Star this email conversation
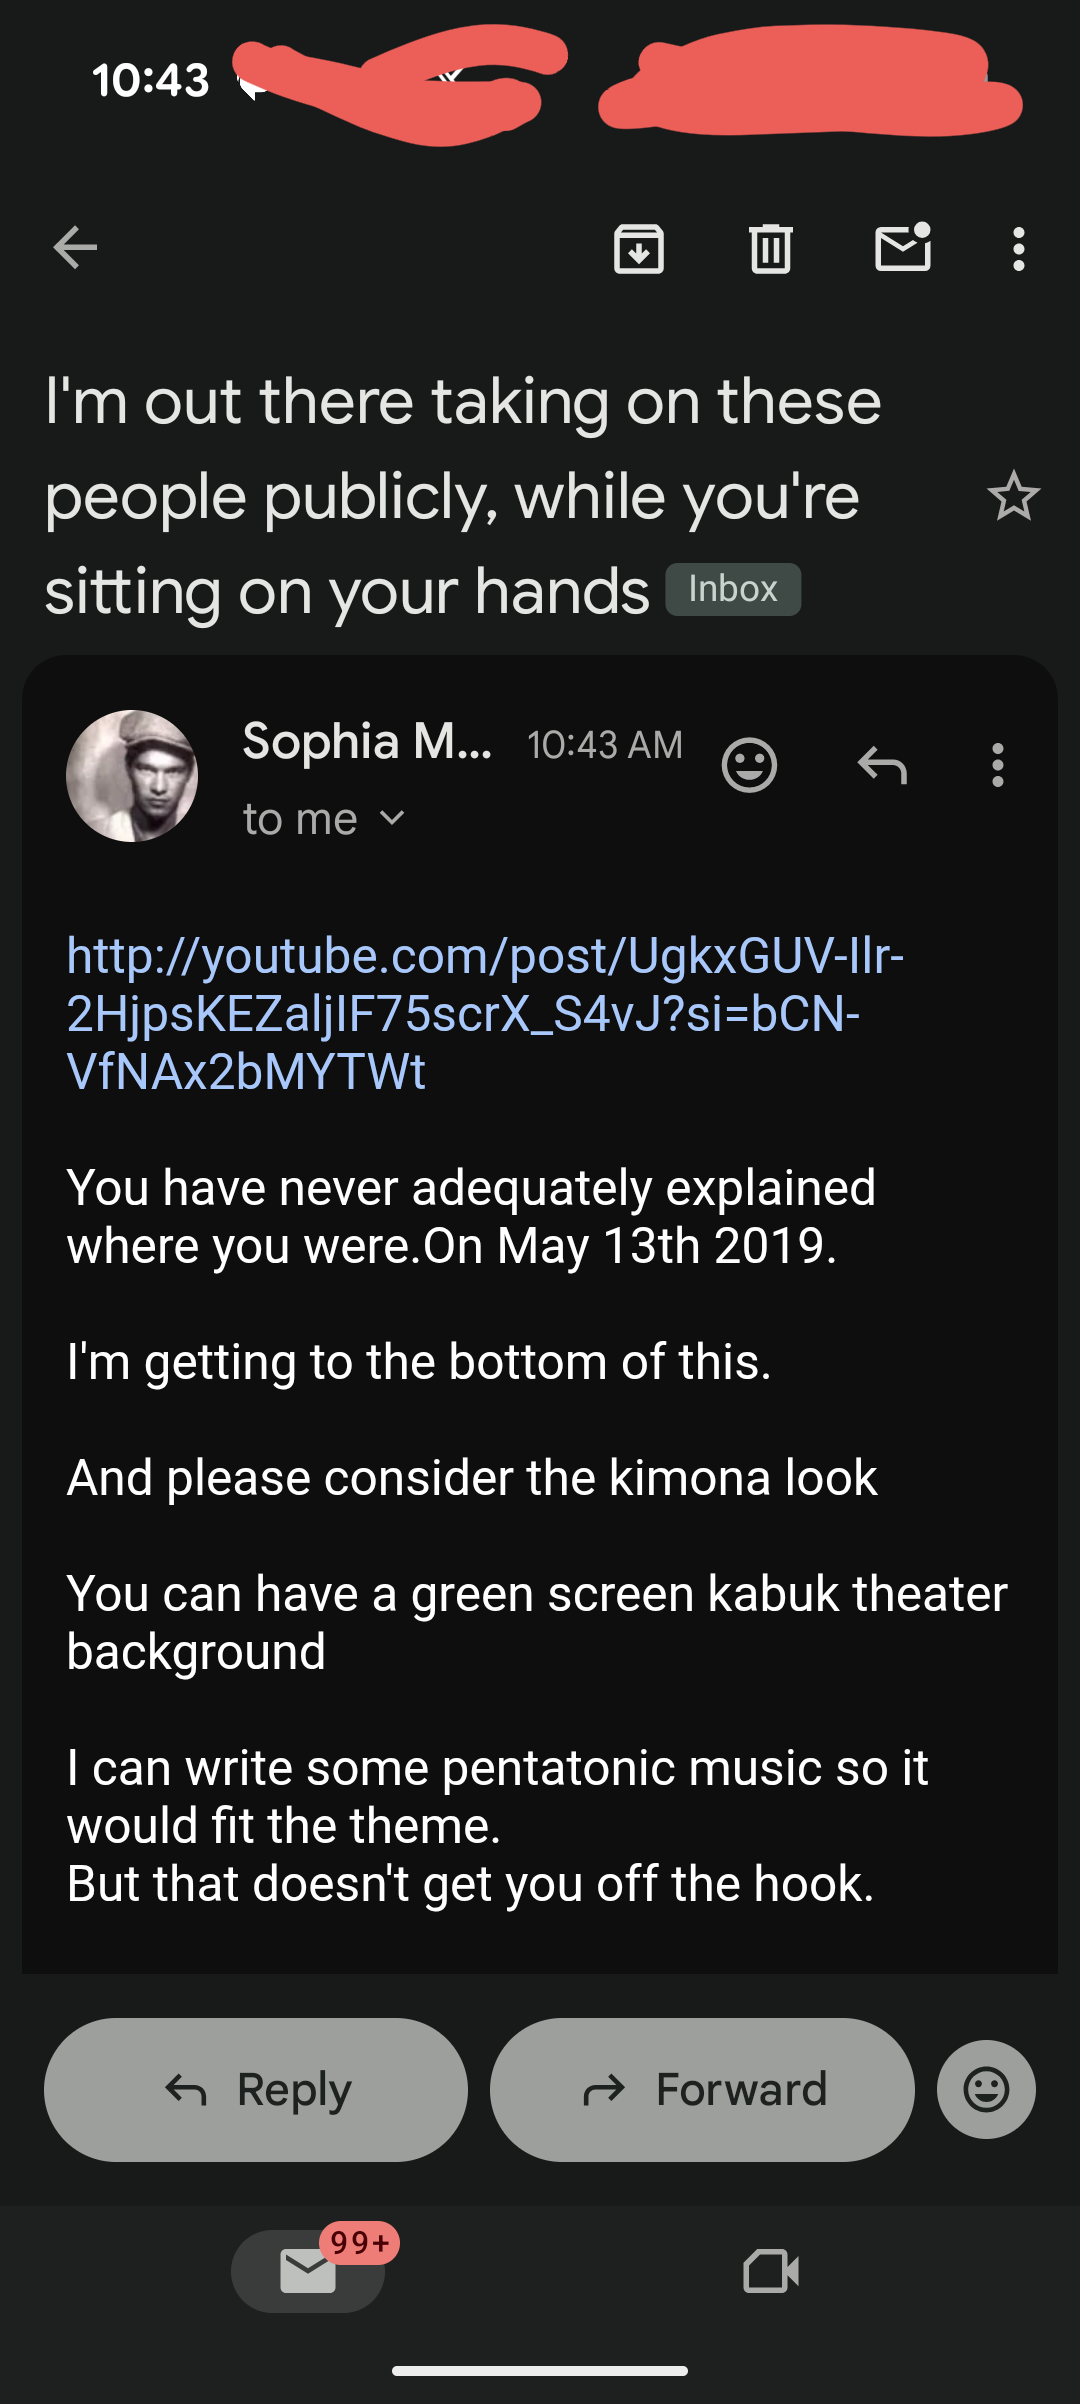The image size is (1080, 2404). [1013, 496]
